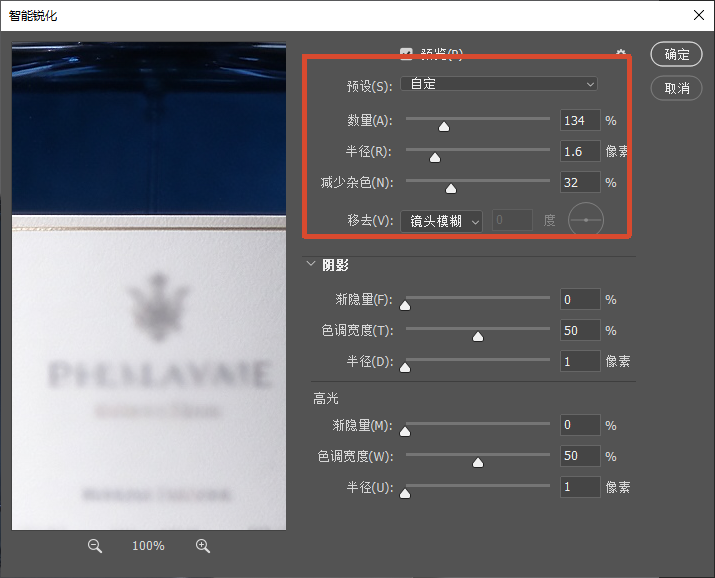
Task: Zoom out the preview with the minus magnifier
Action: (x=95, y=546)
